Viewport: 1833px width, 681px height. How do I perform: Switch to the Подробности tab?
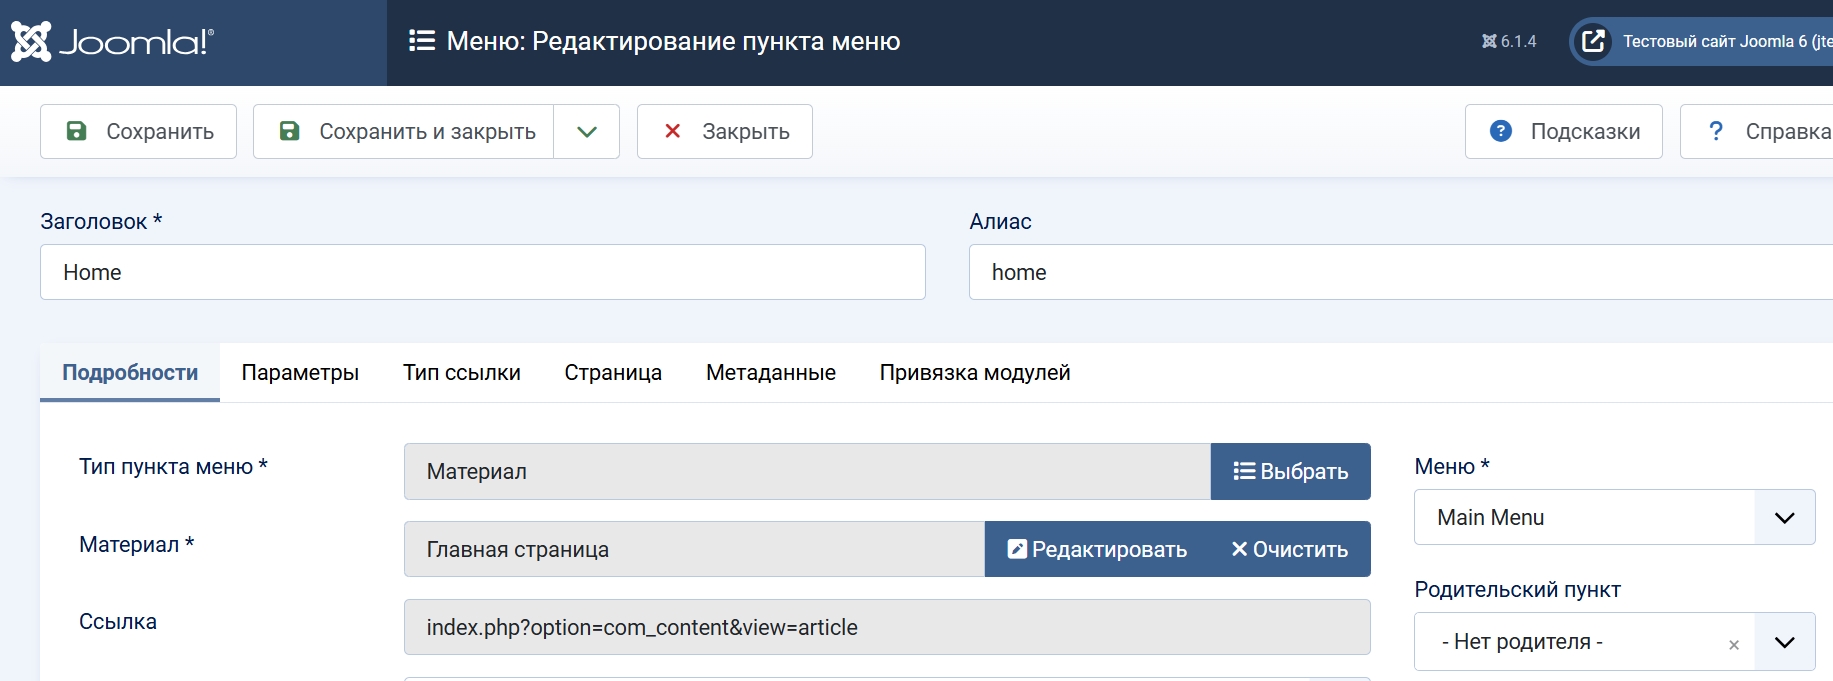(130, 373)
